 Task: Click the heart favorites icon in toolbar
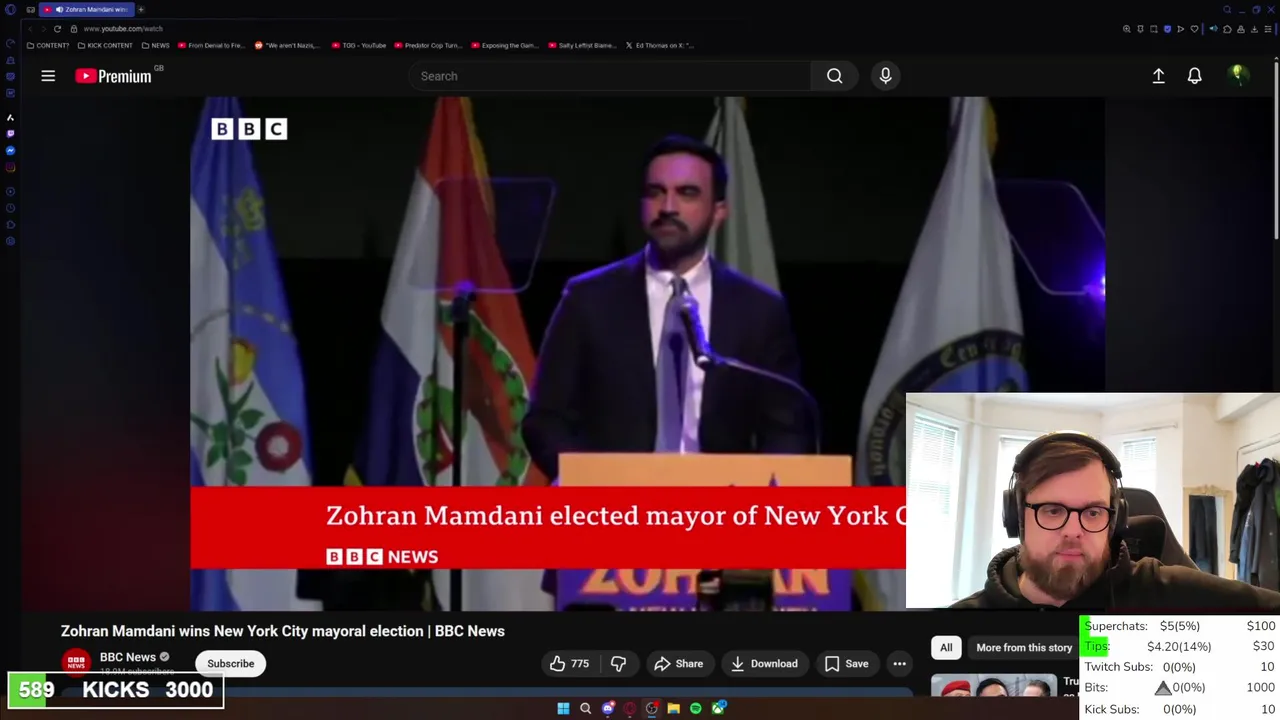[1194, 29]
